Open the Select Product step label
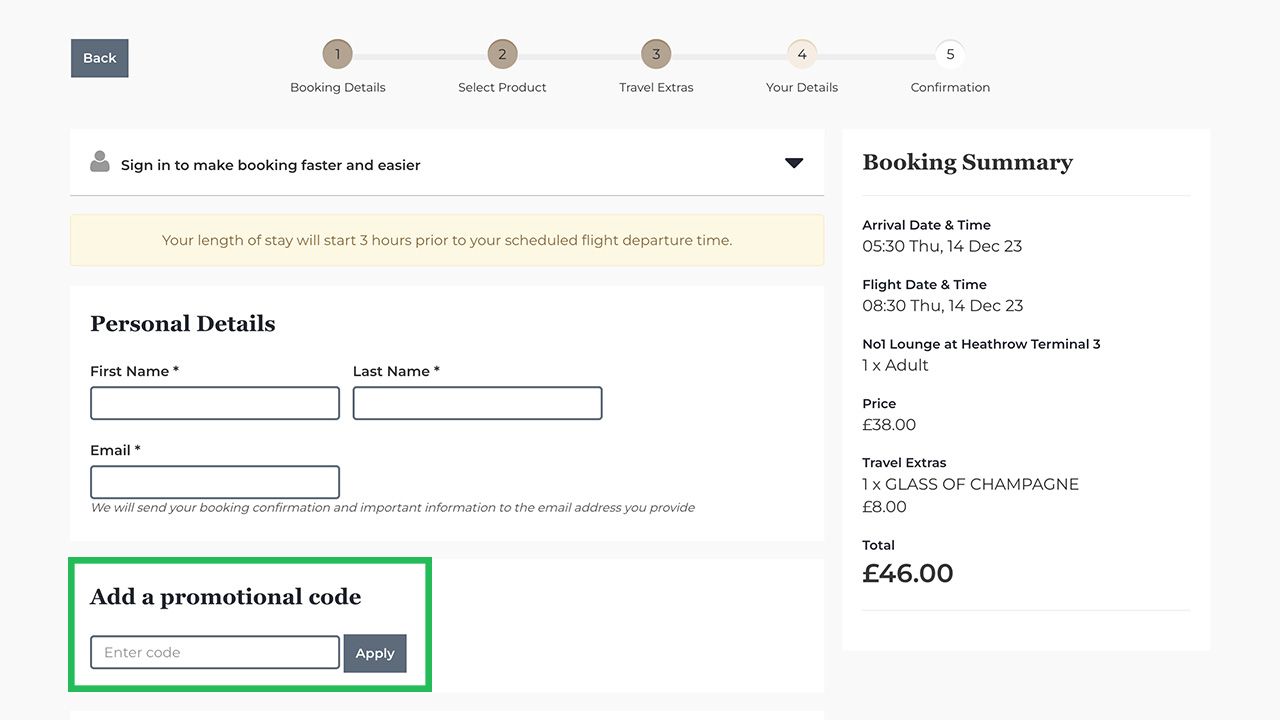 [x=502, y=87]
